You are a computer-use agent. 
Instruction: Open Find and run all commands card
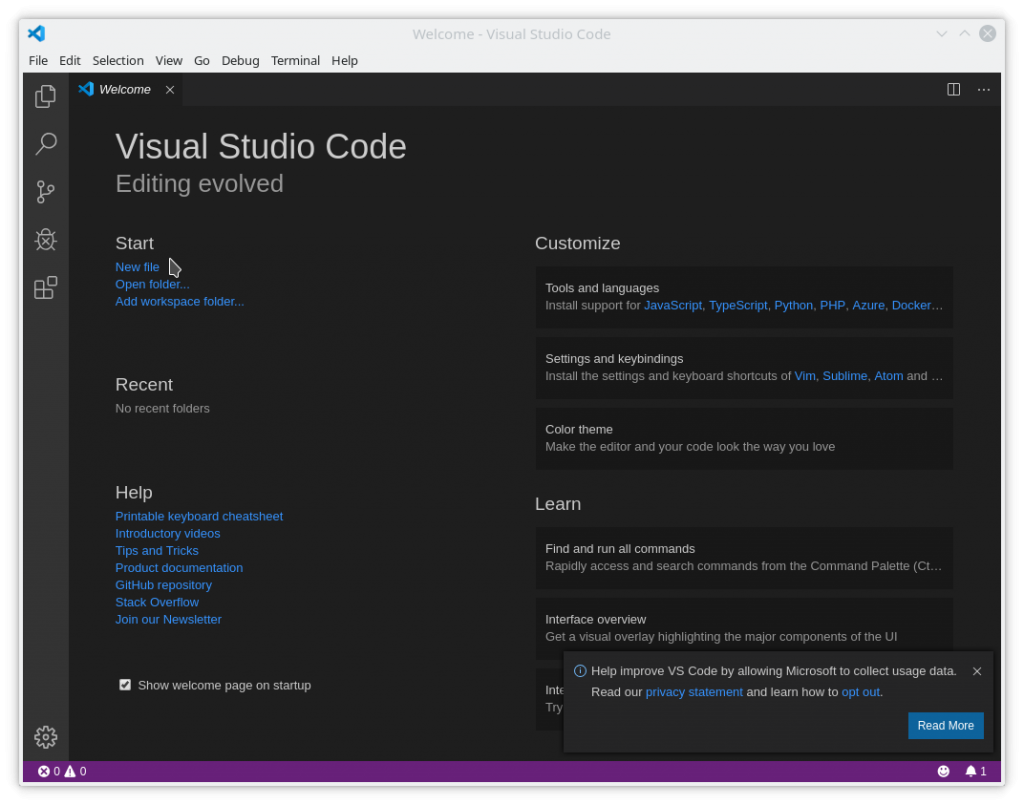click(x=744, y=558)
